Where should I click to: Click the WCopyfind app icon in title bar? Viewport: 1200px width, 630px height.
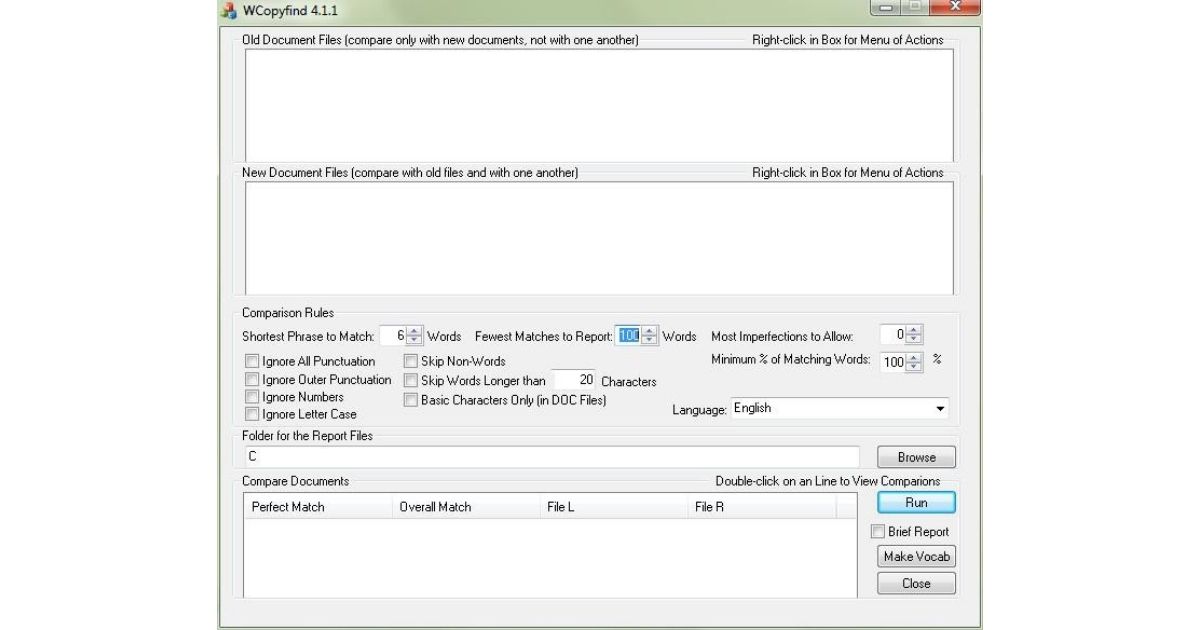click(x=229, y=9)
